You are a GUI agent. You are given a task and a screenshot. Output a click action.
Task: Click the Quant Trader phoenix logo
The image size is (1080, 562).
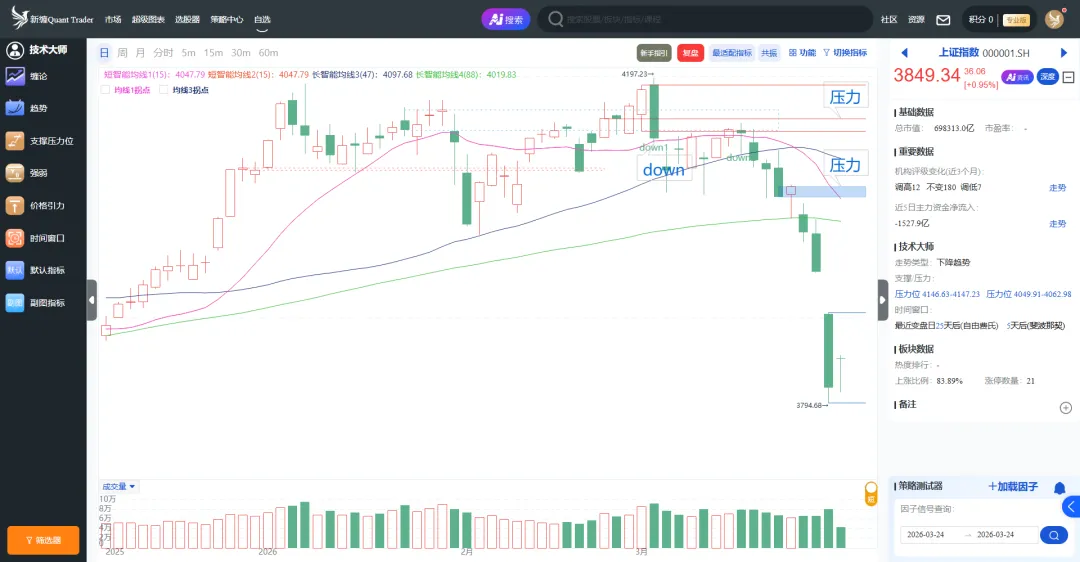[19, 18]
